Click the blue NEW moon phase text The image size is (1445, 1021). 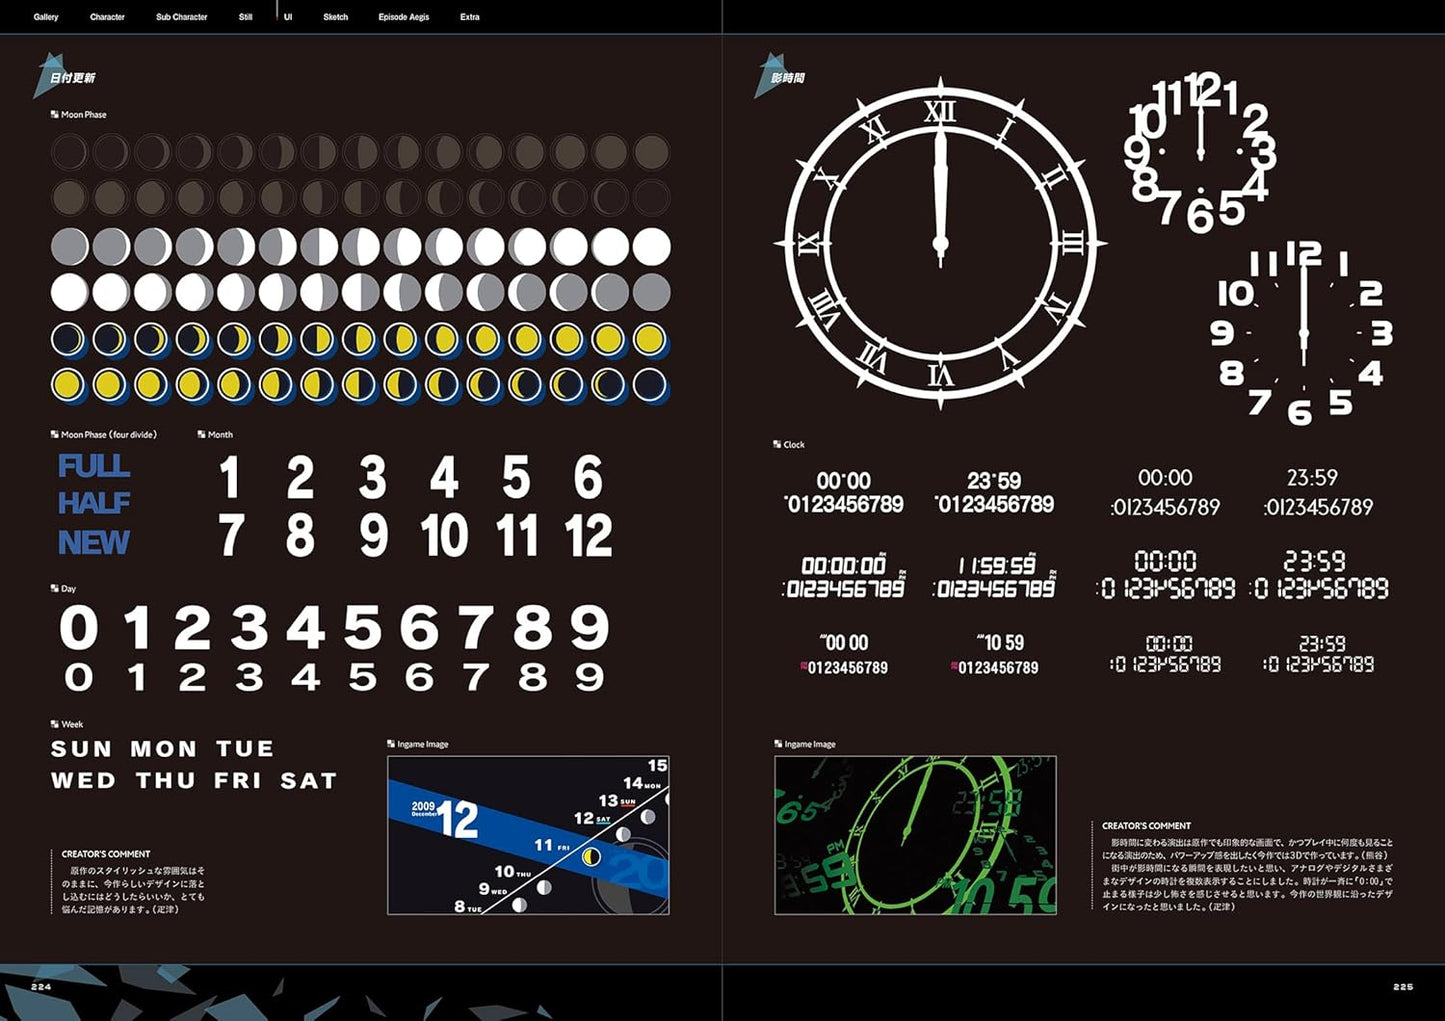point(94,542)
